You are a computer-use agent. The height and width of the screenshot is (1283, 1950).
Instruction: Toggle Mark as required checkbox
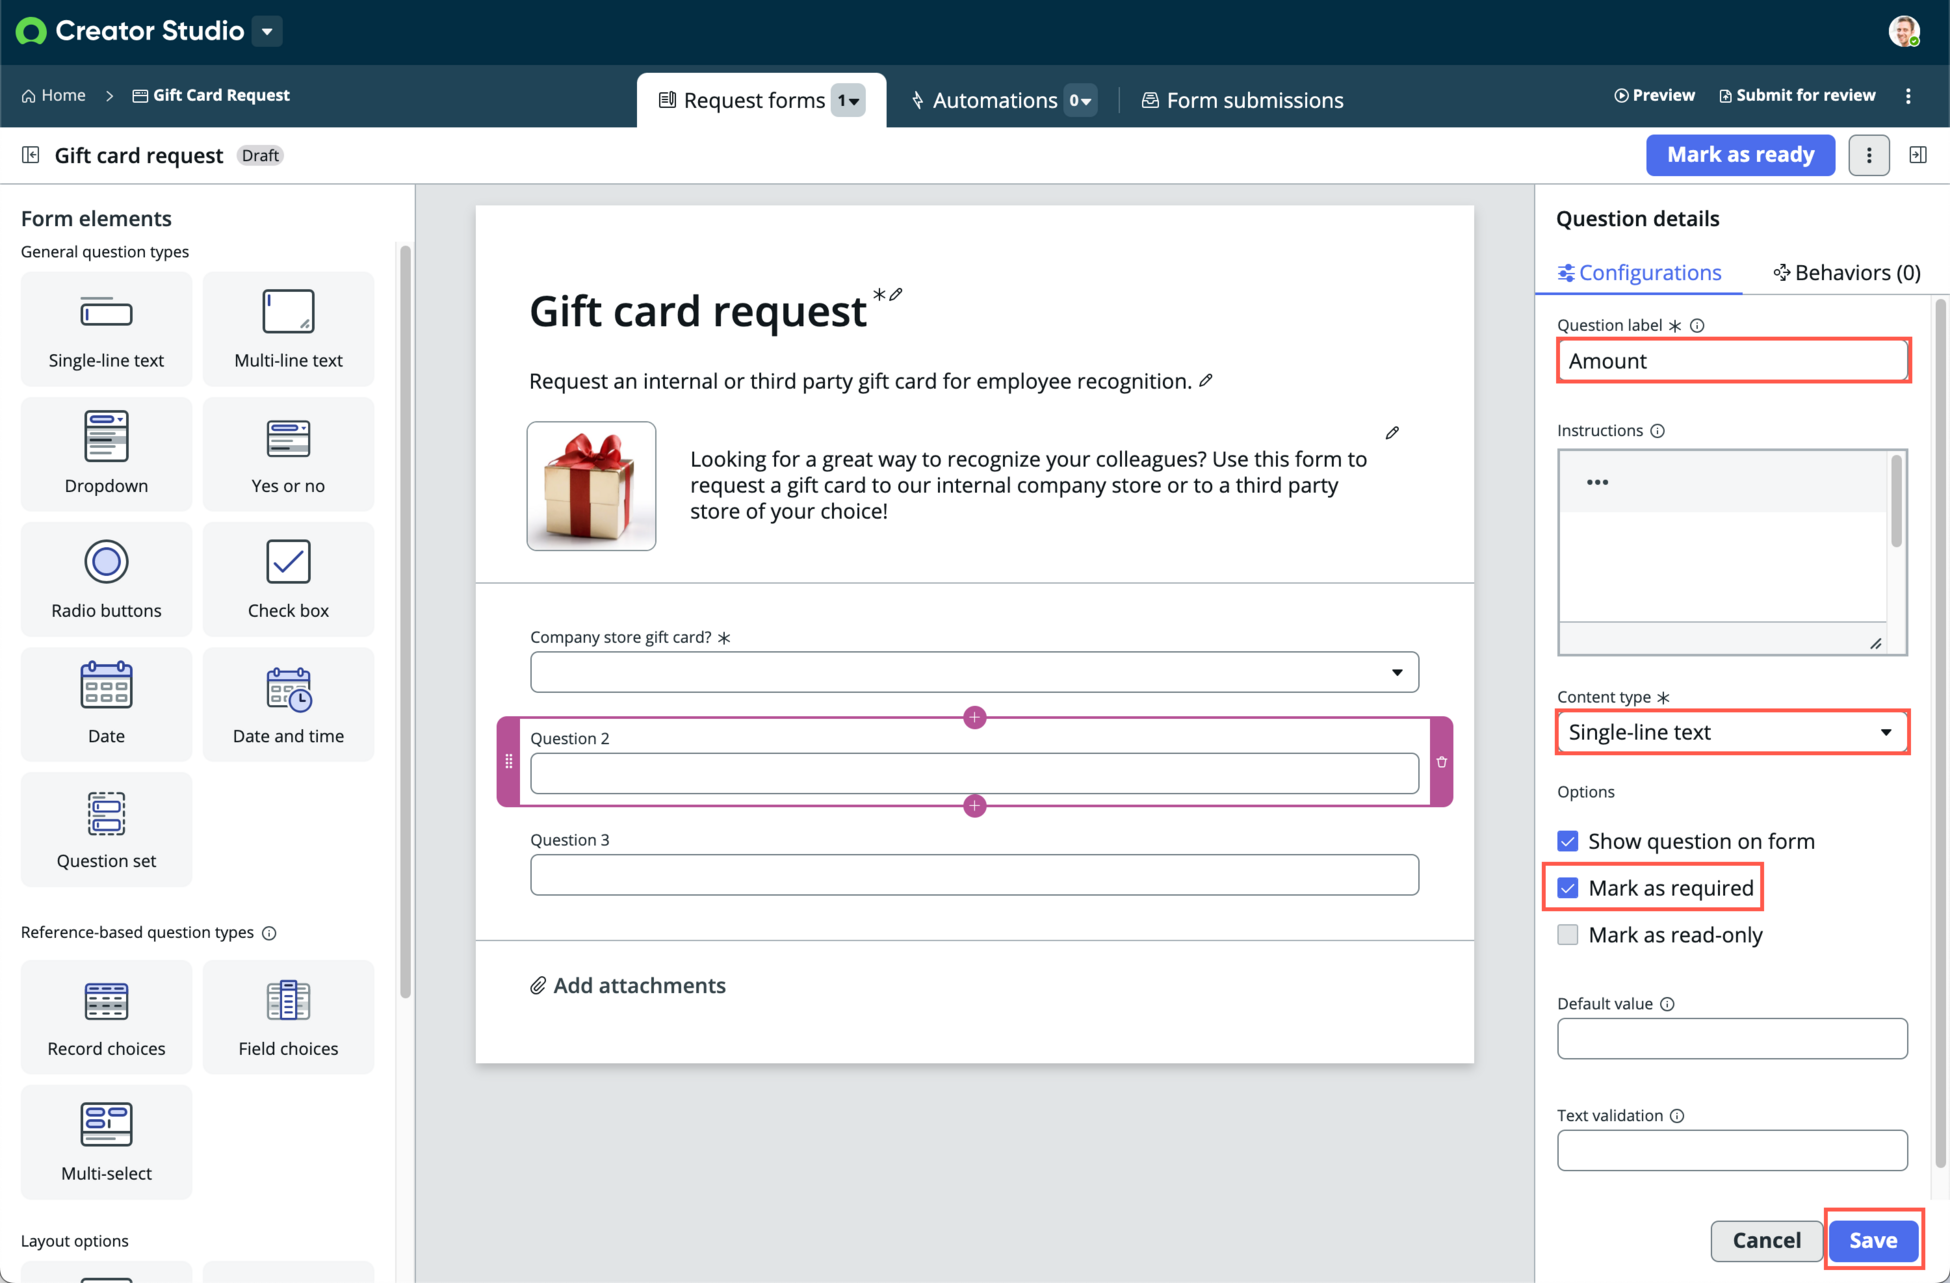coord(1568,888)
